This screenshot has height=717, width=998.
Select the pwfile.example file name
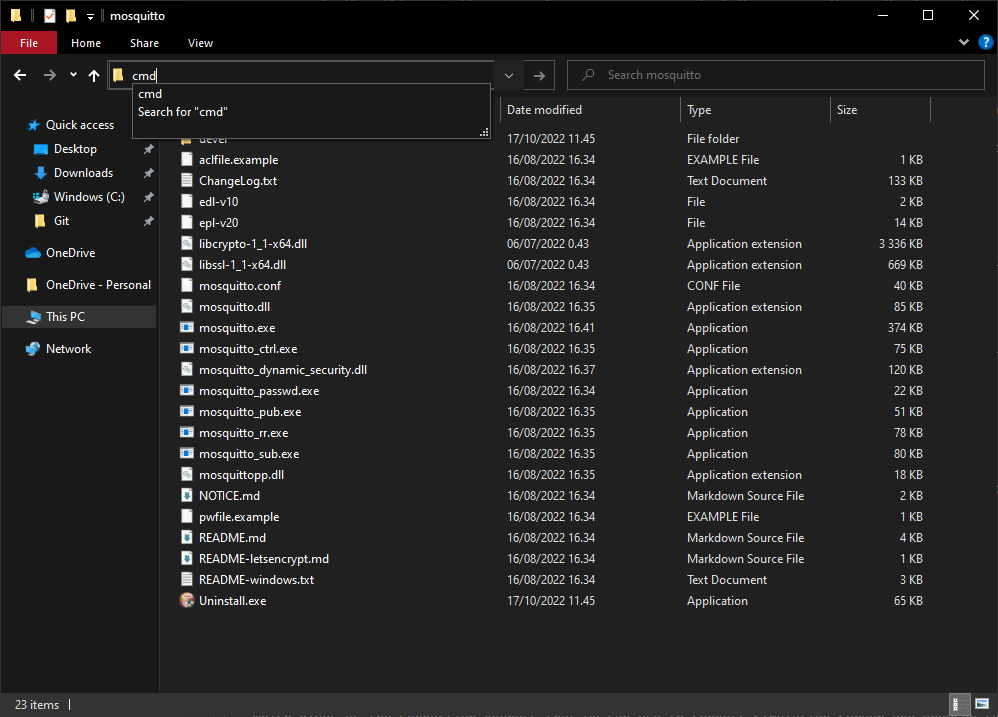pyautogui.click(x=239, y=517)
